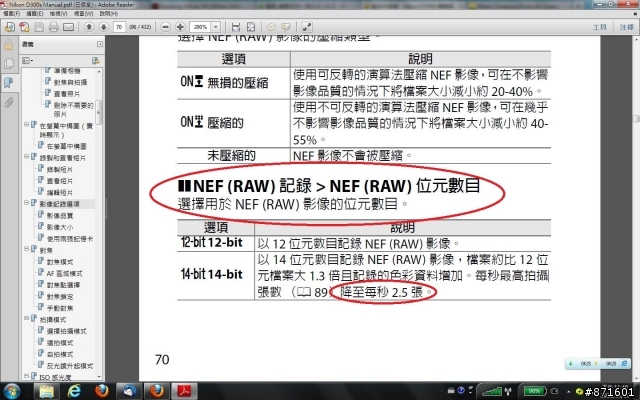The image size is (640, 400).
Task: Open the 編輯(E) menu
Action: pos(35,13)
